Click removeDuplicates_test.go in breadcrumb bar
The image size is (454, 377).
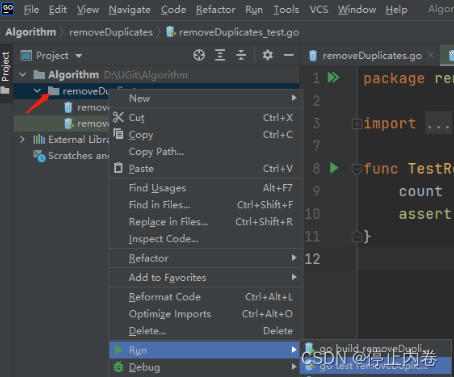coord(239,32)
